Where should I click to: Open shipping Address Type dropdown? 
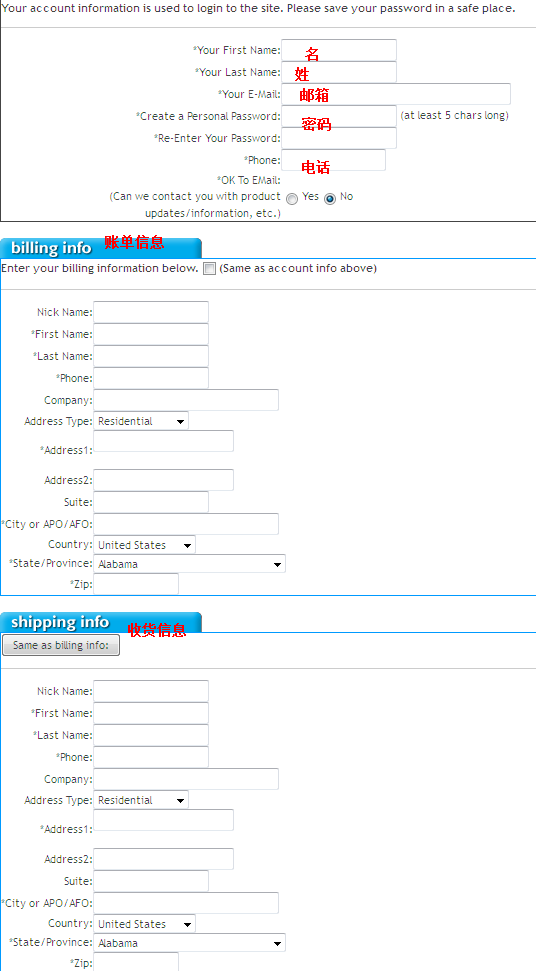click(x=141, y=800)
